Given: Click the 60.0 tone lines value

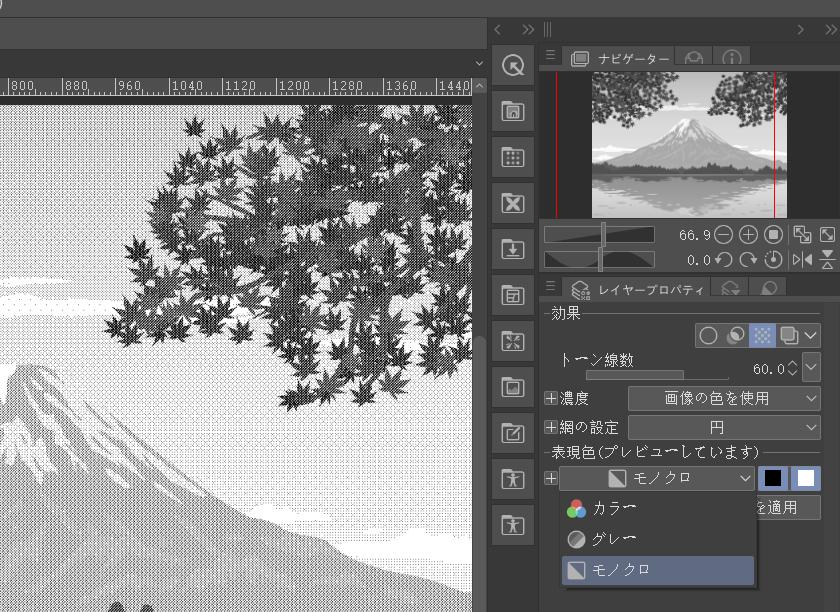Looking at the screenshot, I should (x=768, y=369).
